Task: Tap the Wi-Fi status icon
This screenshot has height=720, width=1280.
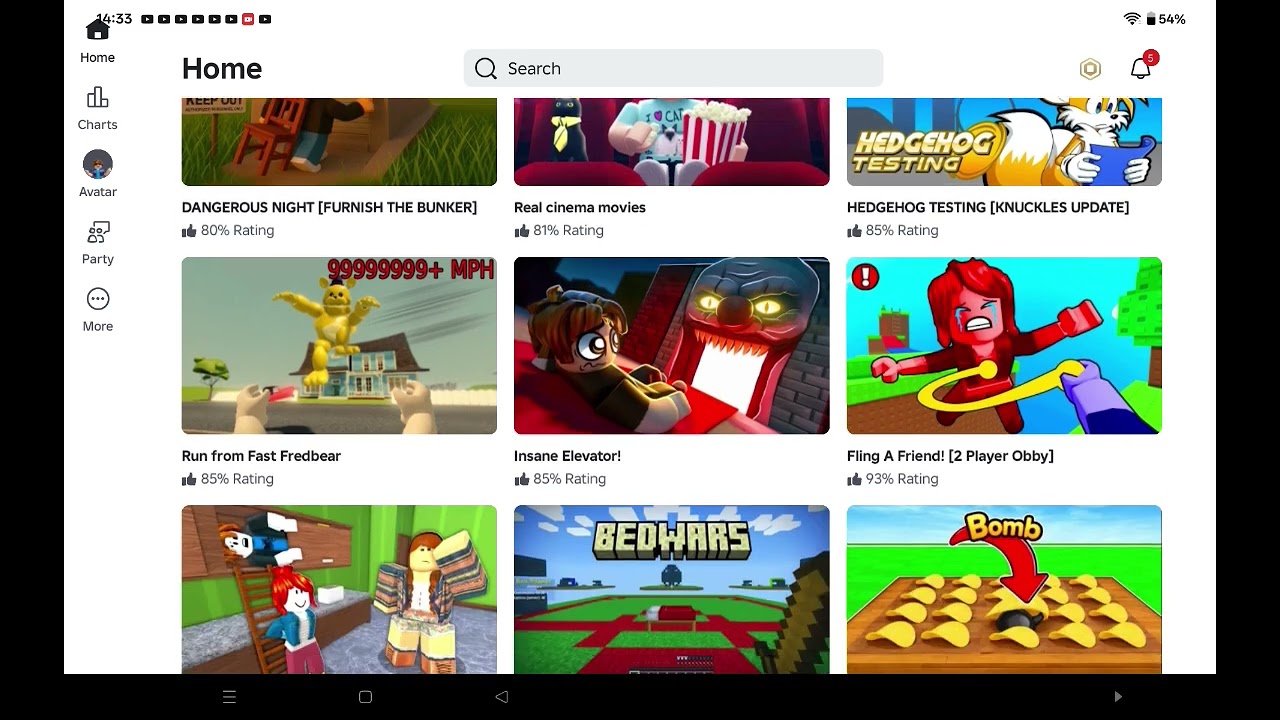Action: 1132,19
